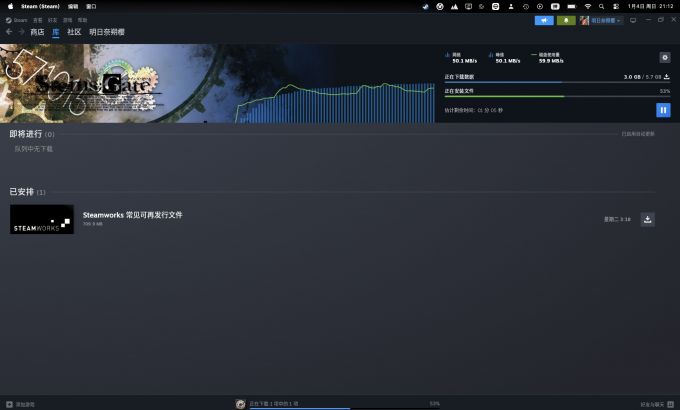
Task: Click the estimated time remaining text
Action: 474,110
